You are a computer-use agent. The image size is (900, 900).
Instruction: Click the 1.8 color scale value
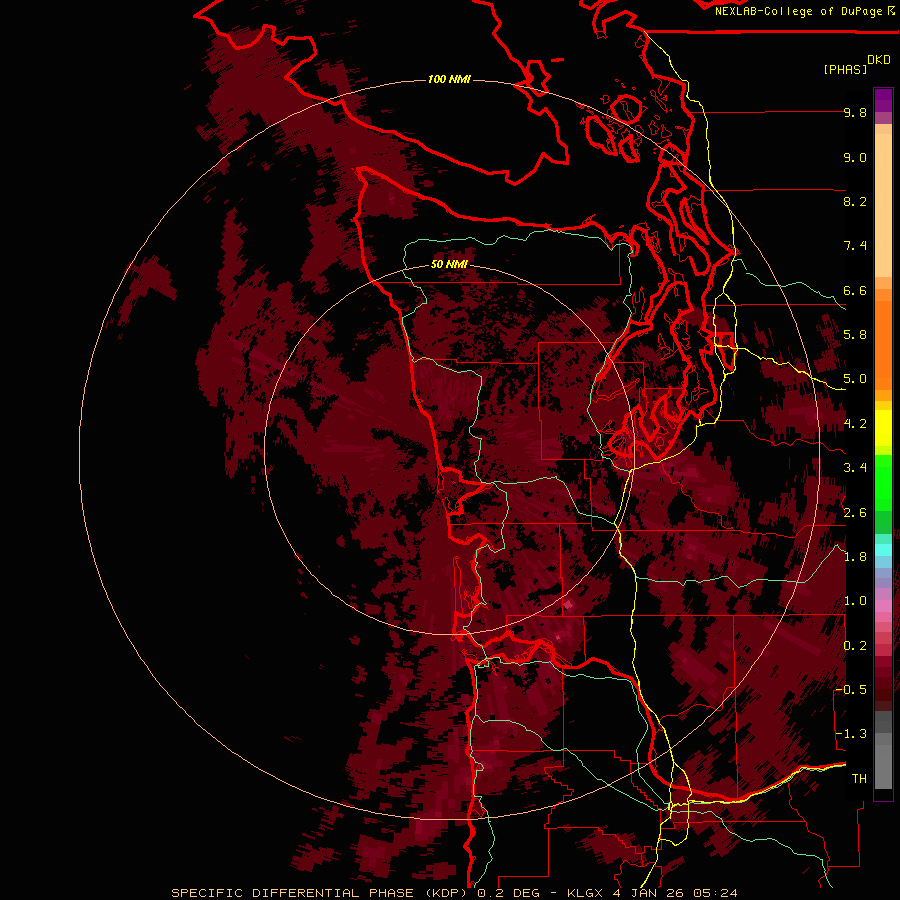click(855, 557)
